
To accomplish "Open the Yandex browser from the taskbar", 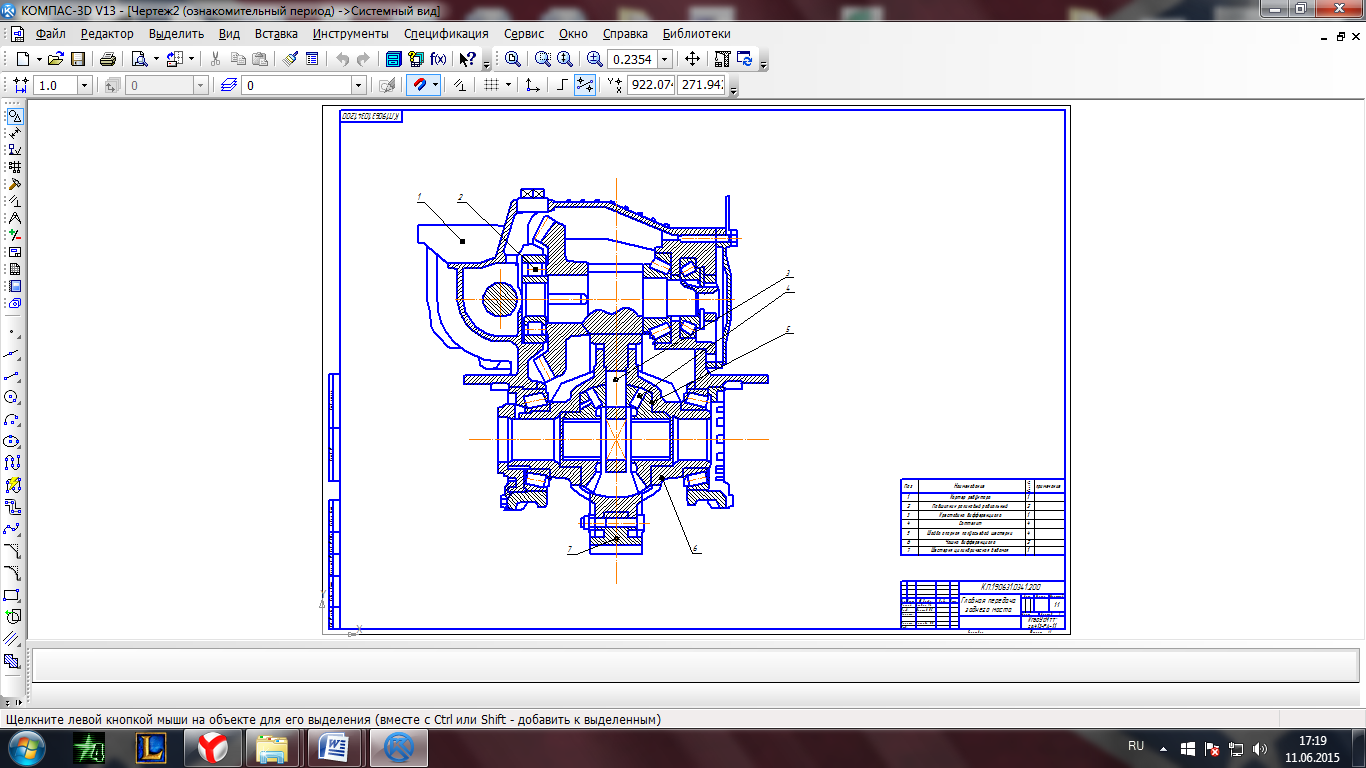I will click(x=211, y=747).
